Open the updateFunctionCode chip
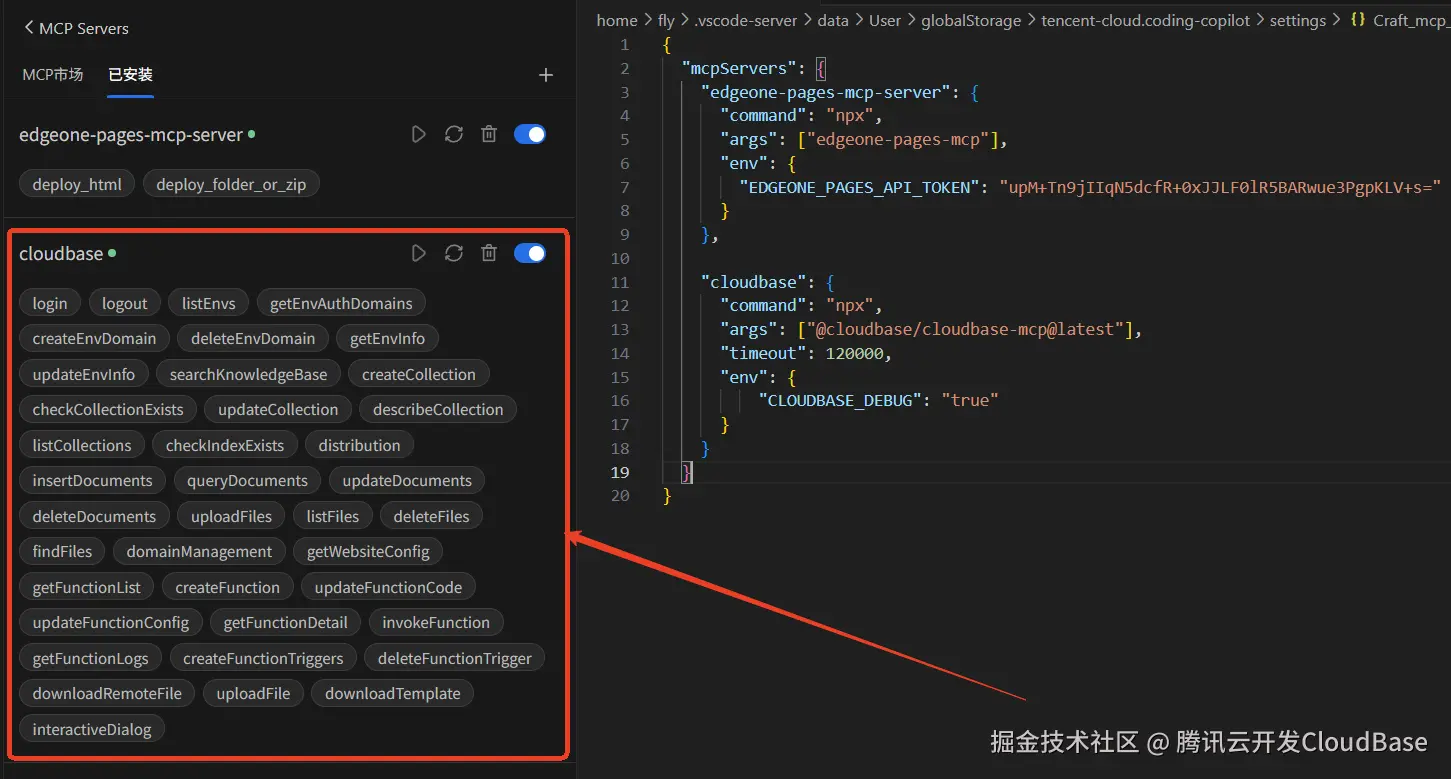 [x=388, y=587]
